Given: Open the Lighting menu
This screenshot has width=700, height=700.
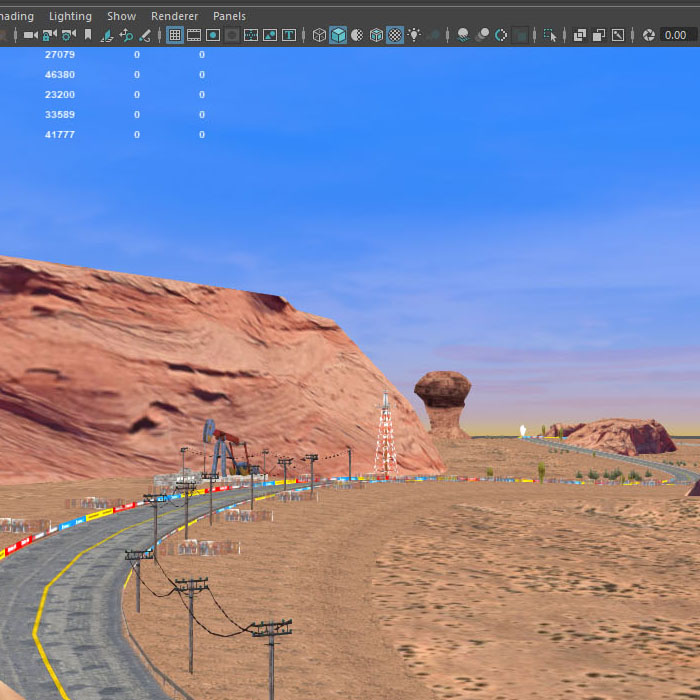Looking at the screenshot, I should 70,16.
